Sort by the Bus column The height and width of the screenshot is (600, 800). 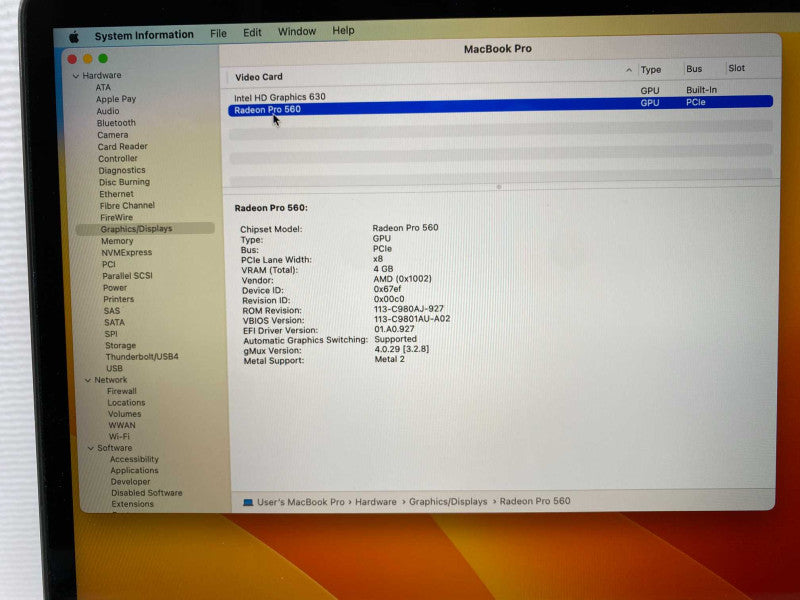click(694, 69)
